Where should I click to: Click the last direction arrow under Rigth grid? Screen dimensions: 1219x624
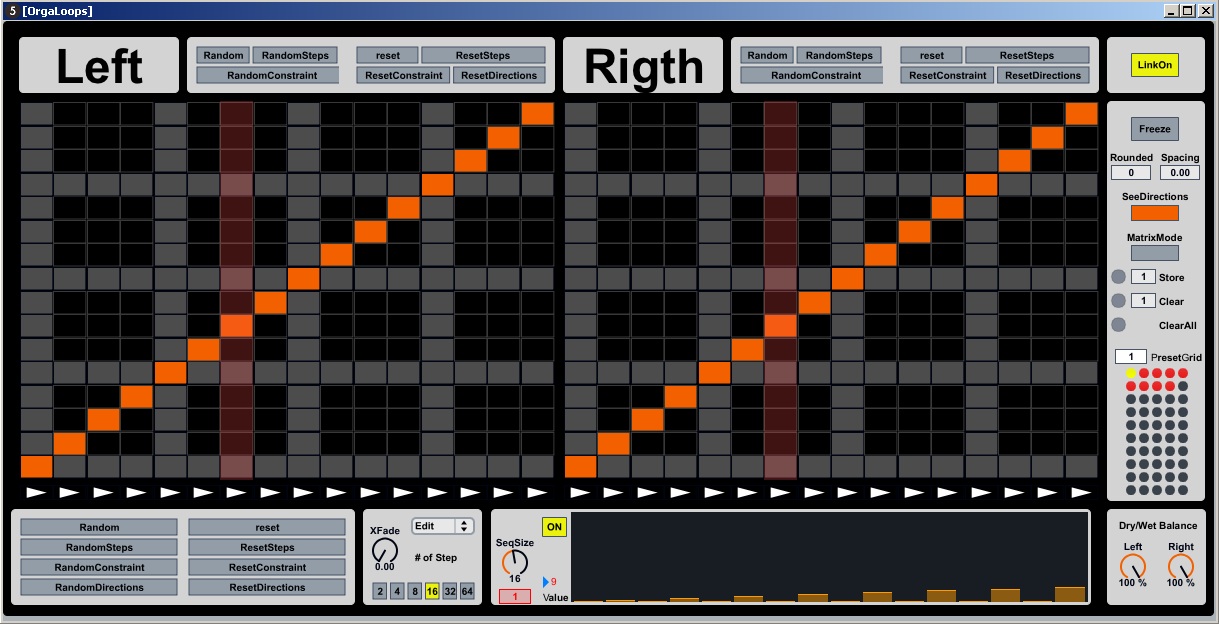click(1080, 492)
